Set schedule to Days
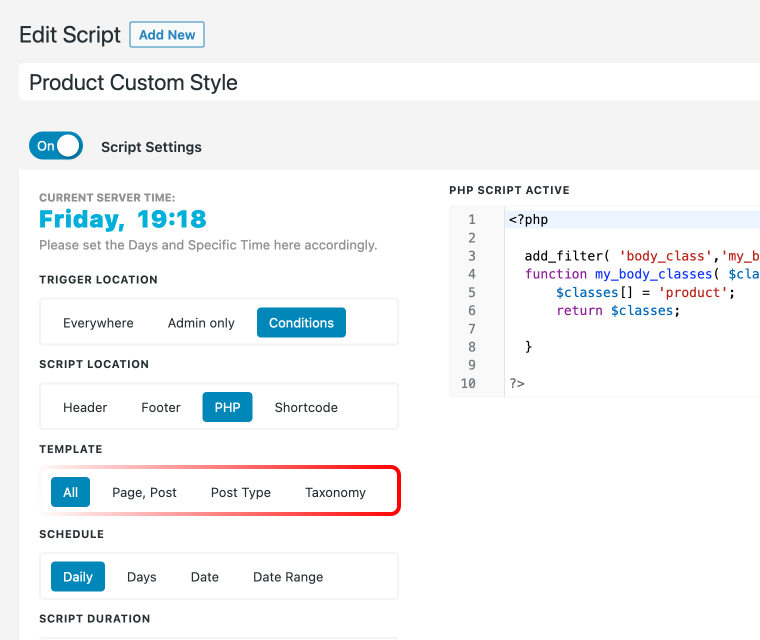 coord(142,576)
